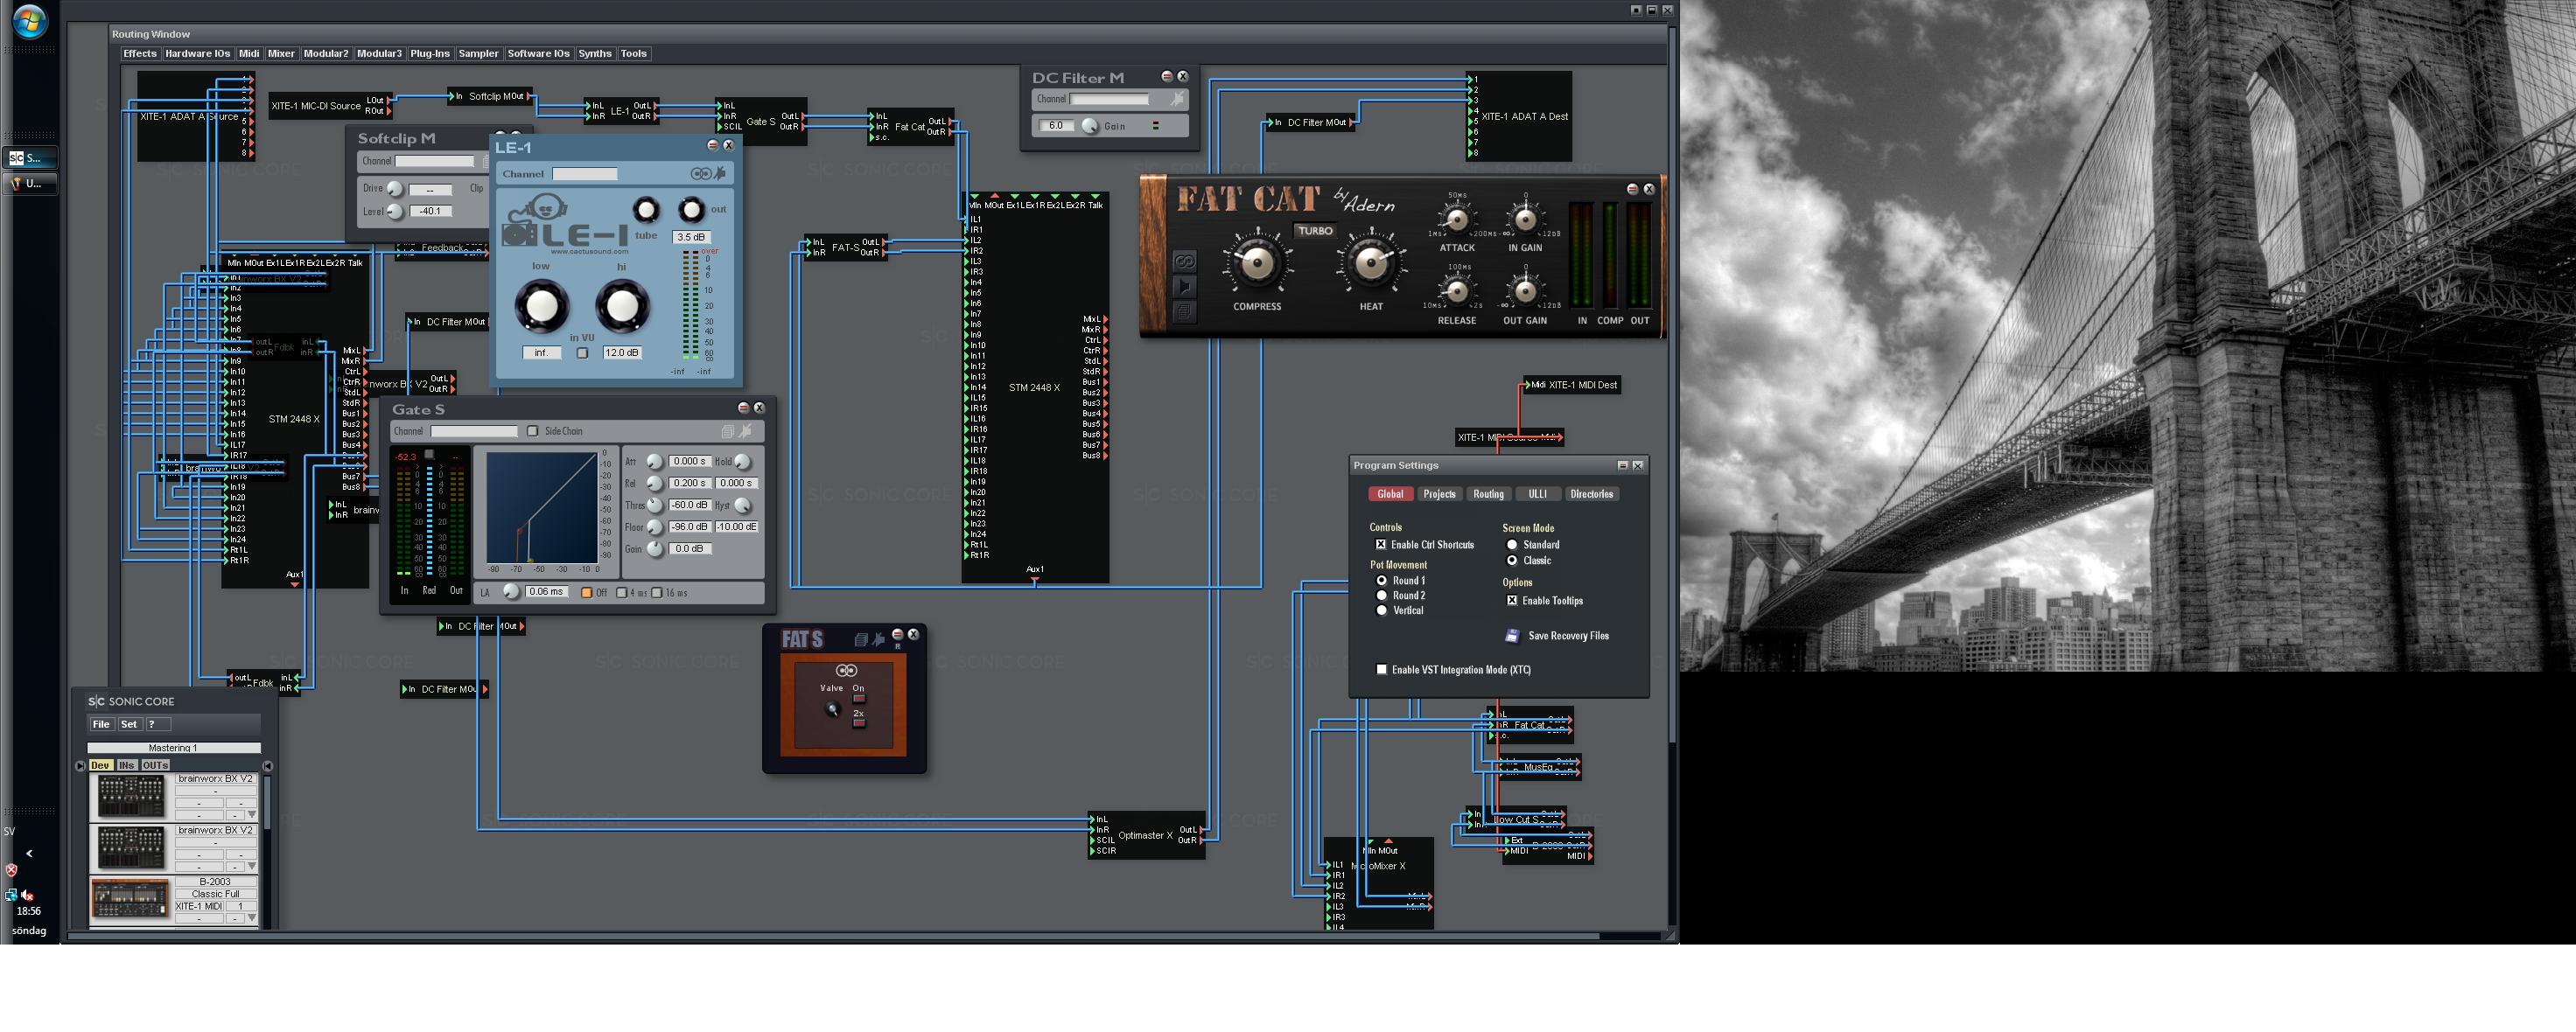Open the Synths menu
2576x1032 pixels.
(x=595, y=54)
